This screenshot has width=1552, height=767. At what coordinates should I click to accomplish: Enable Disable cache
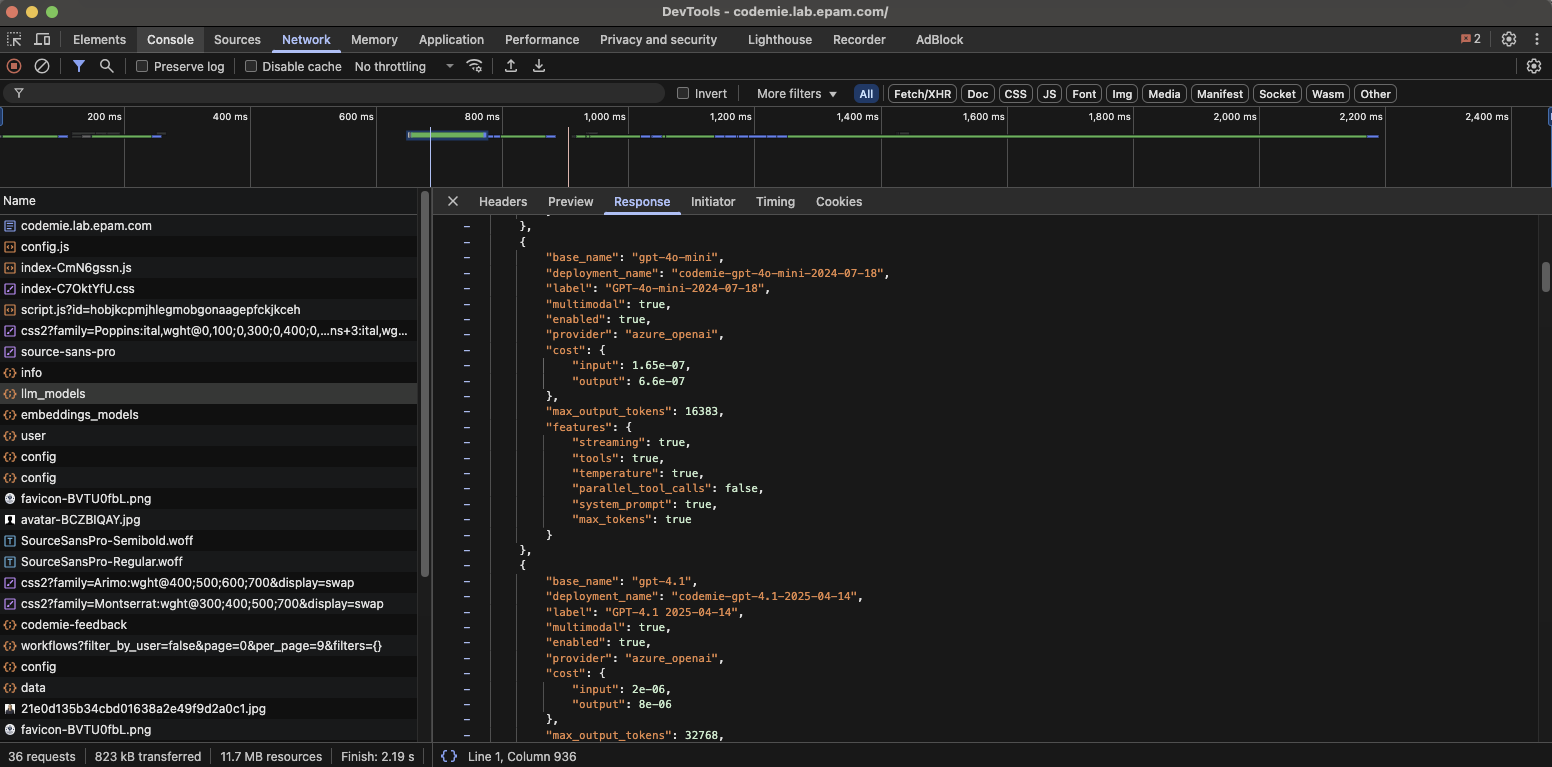[251, 66]
